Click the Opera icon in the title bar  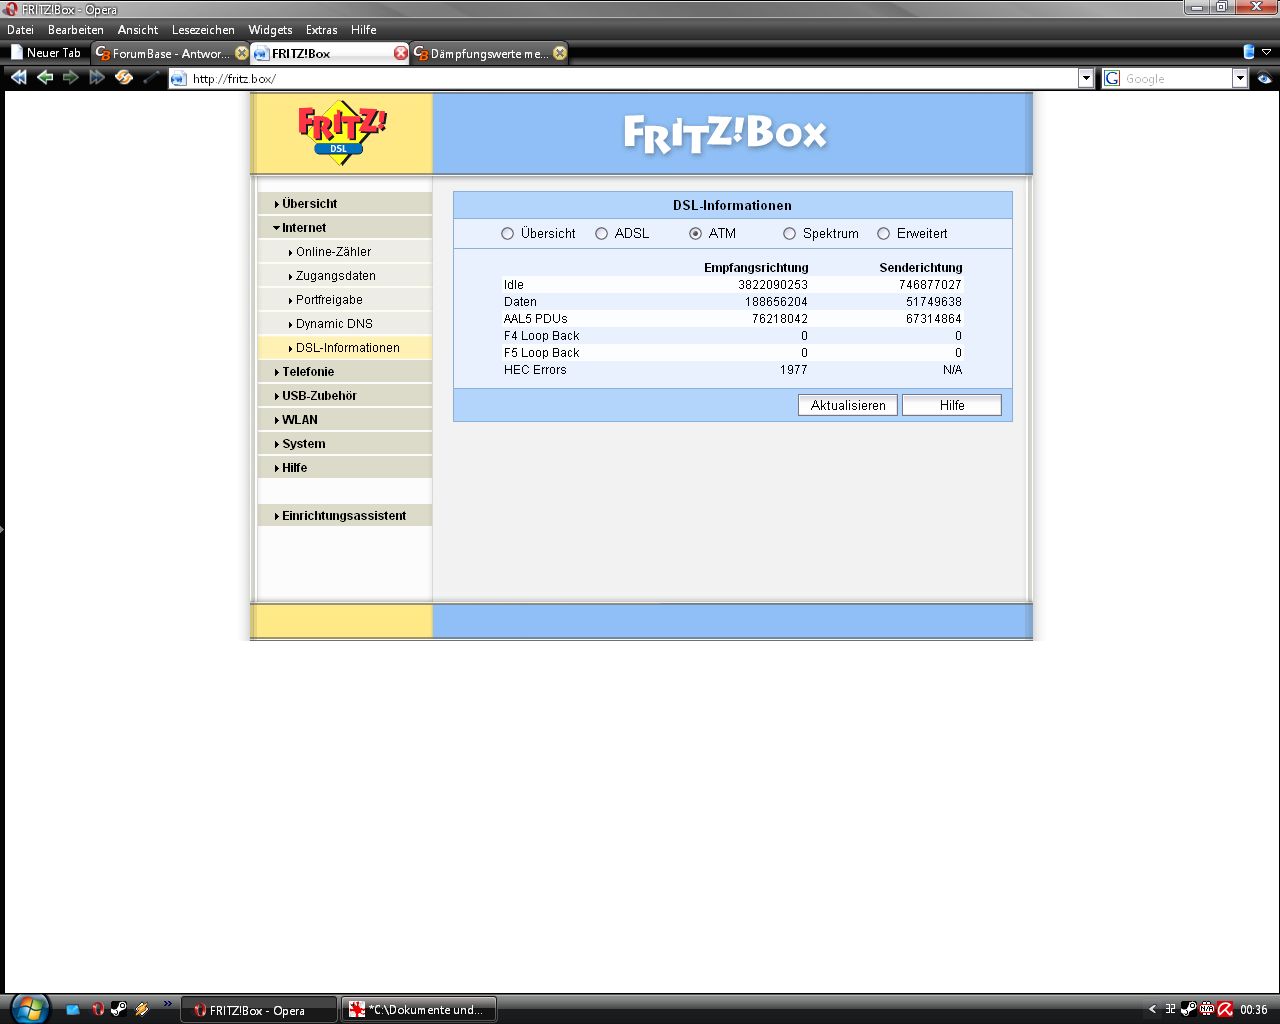(x=9, y=9)
